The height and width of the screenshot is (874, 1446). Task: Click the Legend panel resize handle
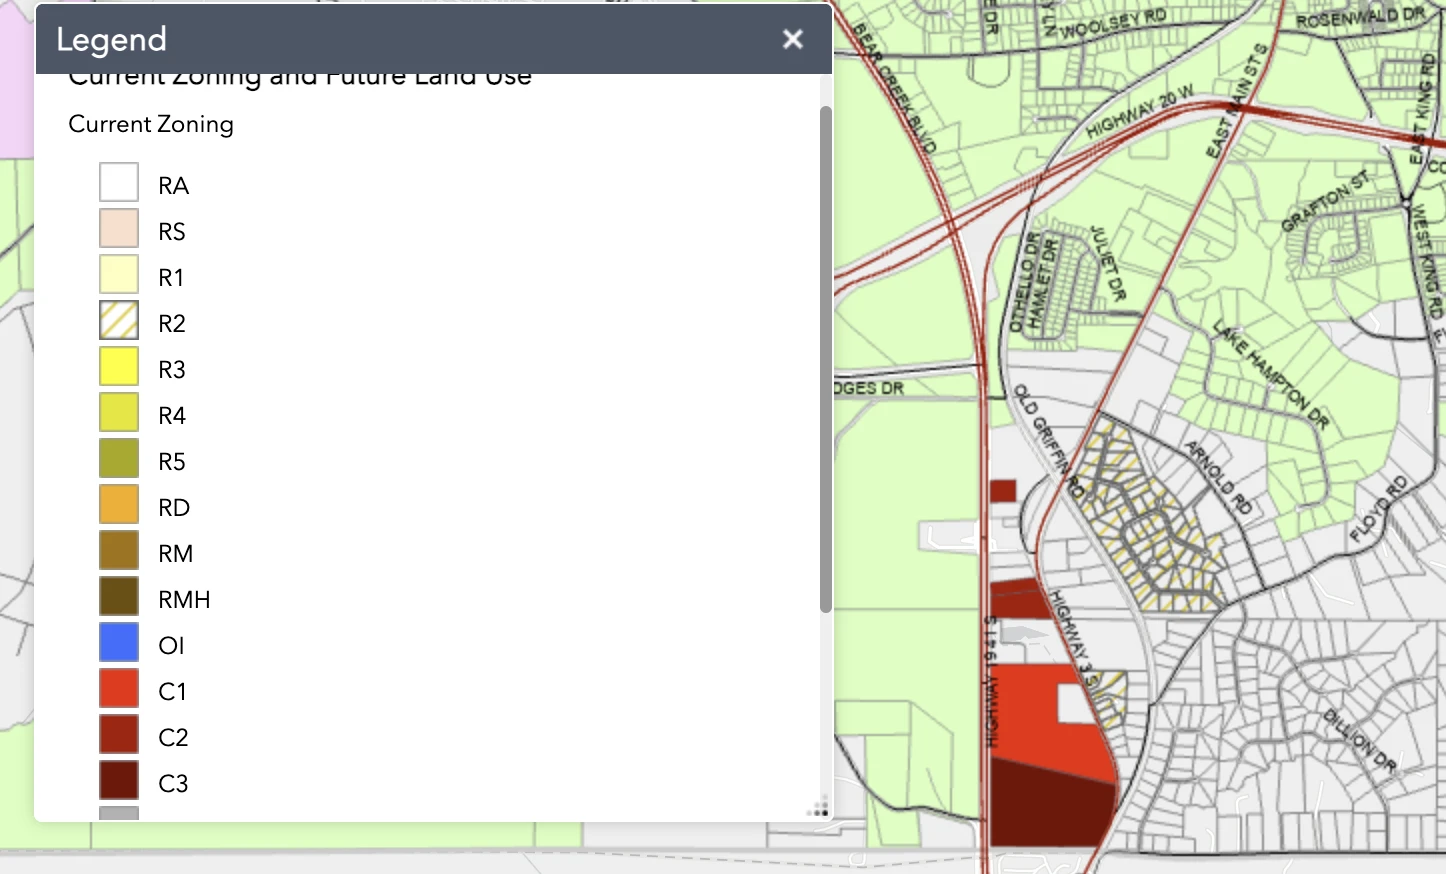pyautogui.click(x=820, y=808)
